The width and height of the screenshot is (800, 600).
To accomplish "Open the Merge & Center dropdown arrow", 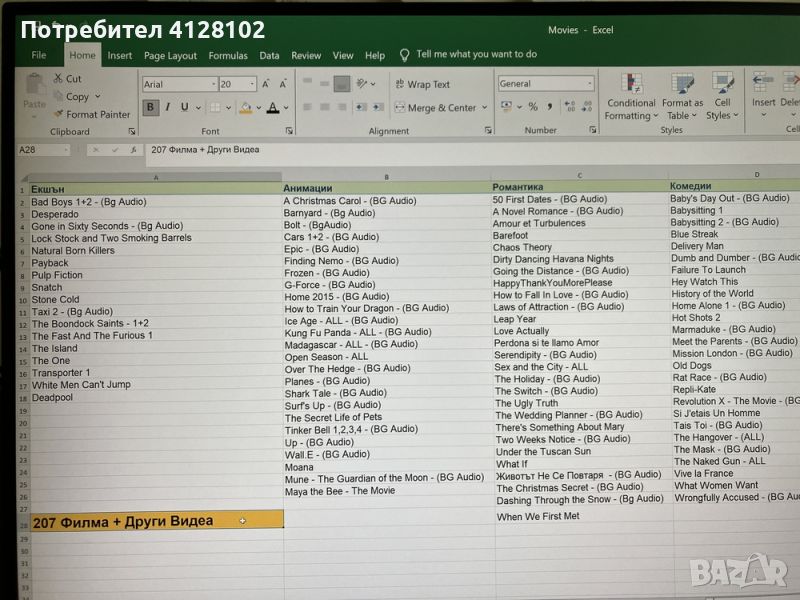I will click(x=485, y=108).
